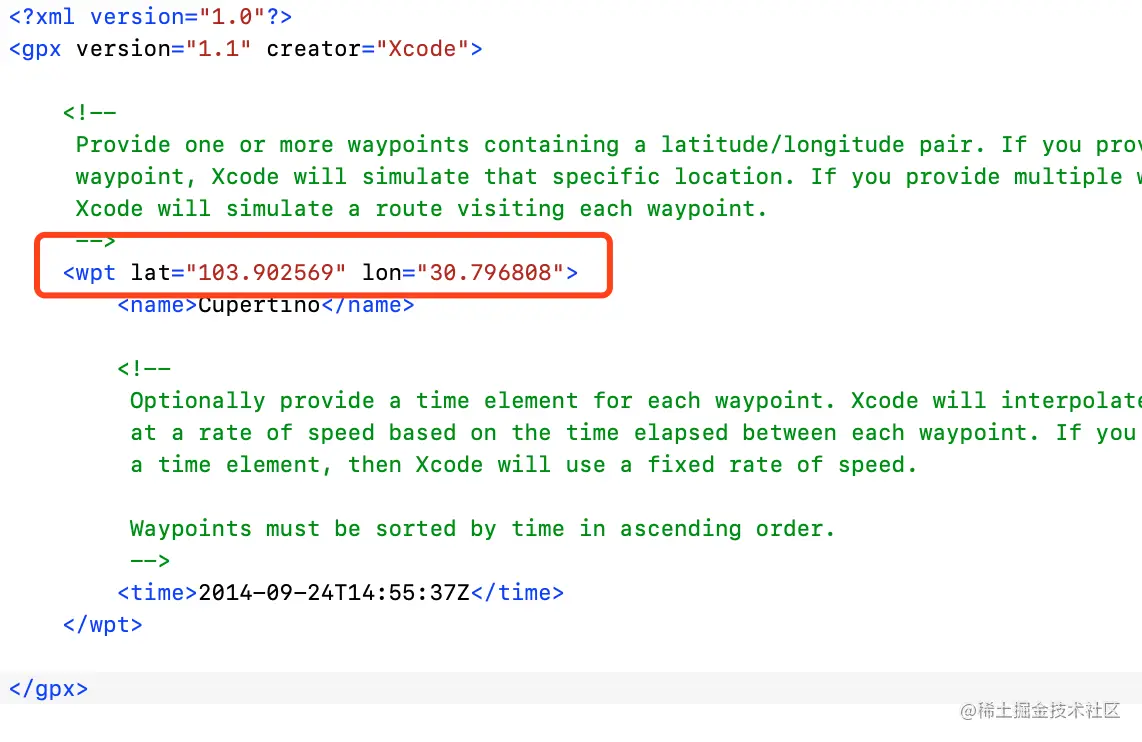Click the comment line beginning "waypoint, Xcode will simulate"
Image resolution: width=1142 pixels, height=742 pixels.
(608, 176)
